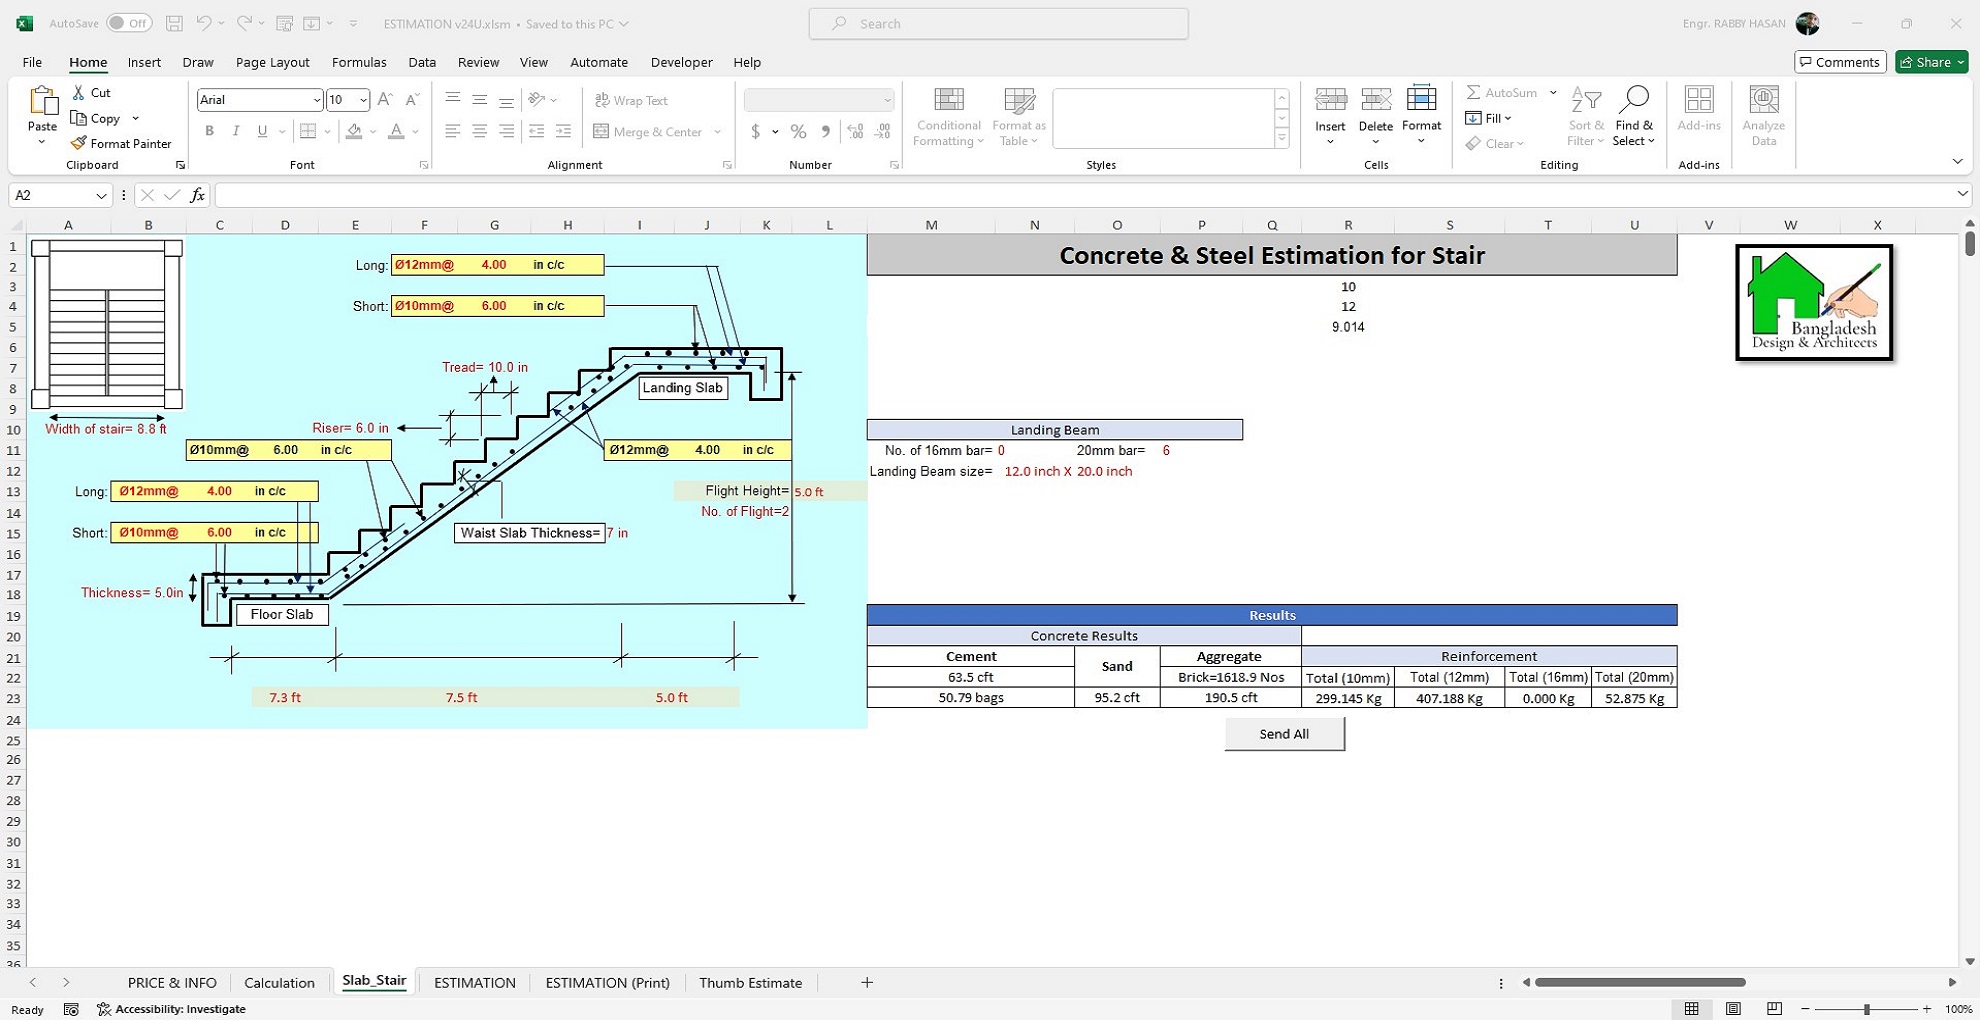The width and height of the screenshot is (1980, 1020).
Task: Switch to the ESTIMATION sheet tab
Action: tap(475, 982)
